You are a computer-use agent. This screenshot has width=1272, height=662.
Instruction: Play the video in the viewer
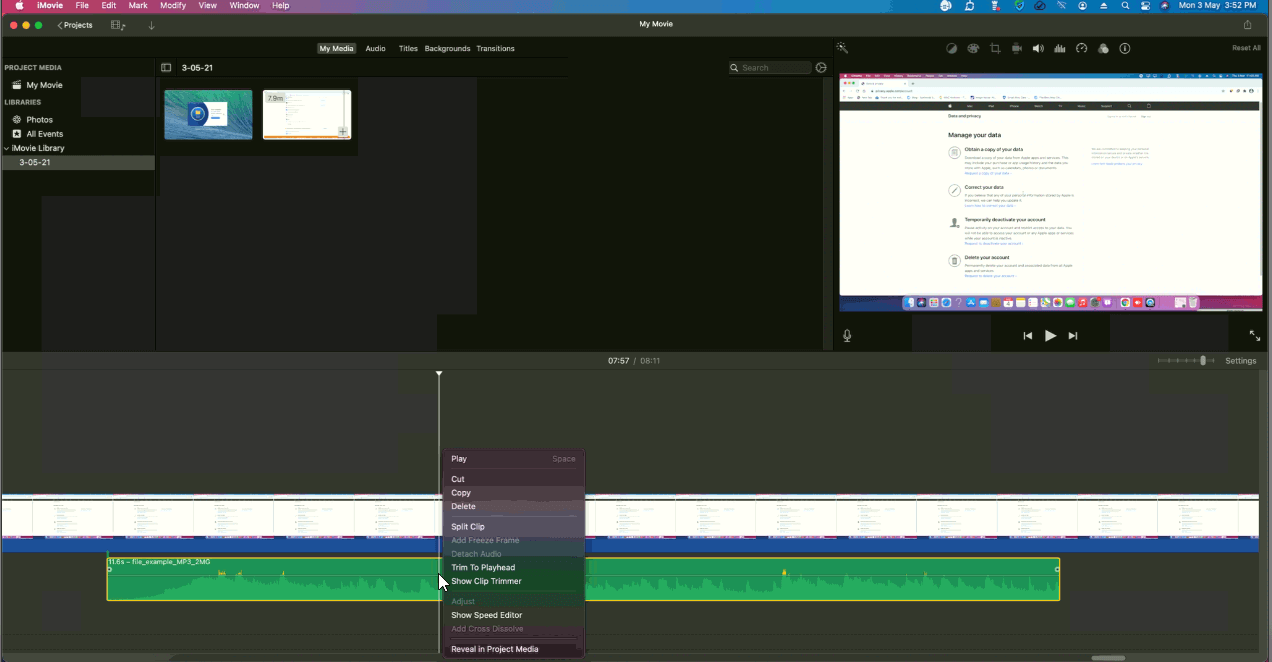(x=1050, y=336)
